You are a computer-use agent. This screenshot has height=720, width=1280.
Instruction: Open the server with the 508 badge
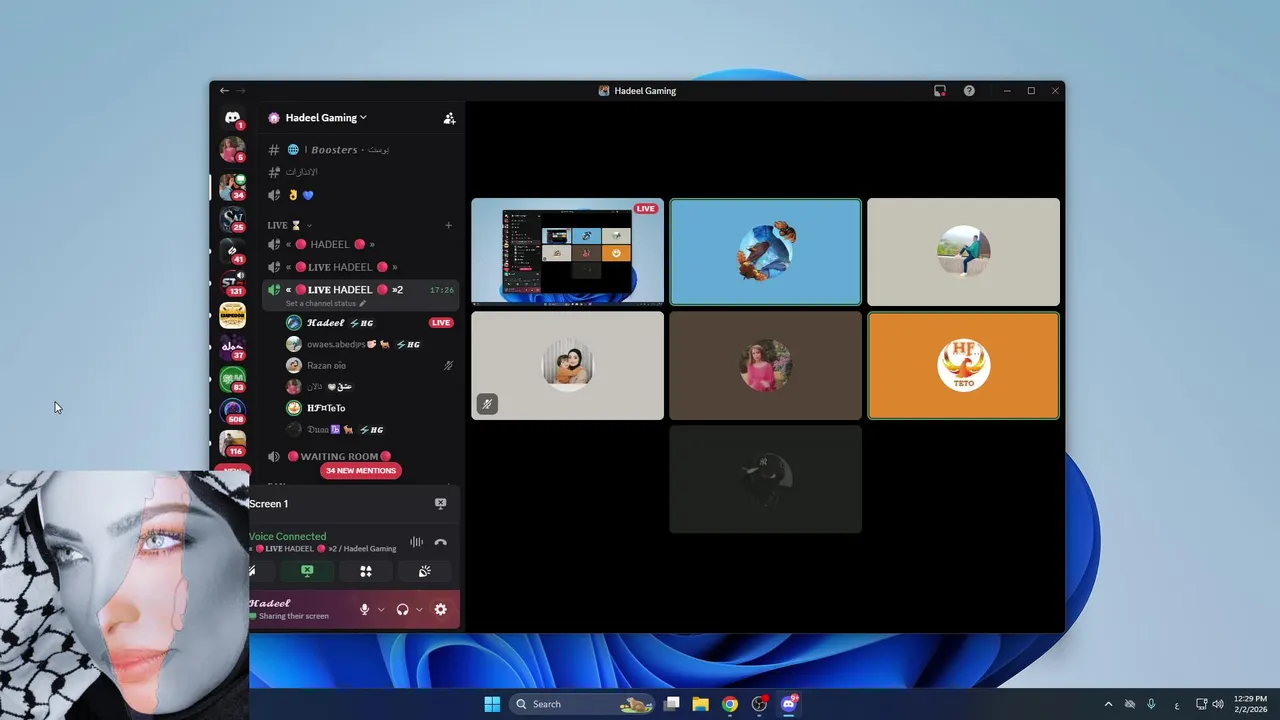coord(232,411)
